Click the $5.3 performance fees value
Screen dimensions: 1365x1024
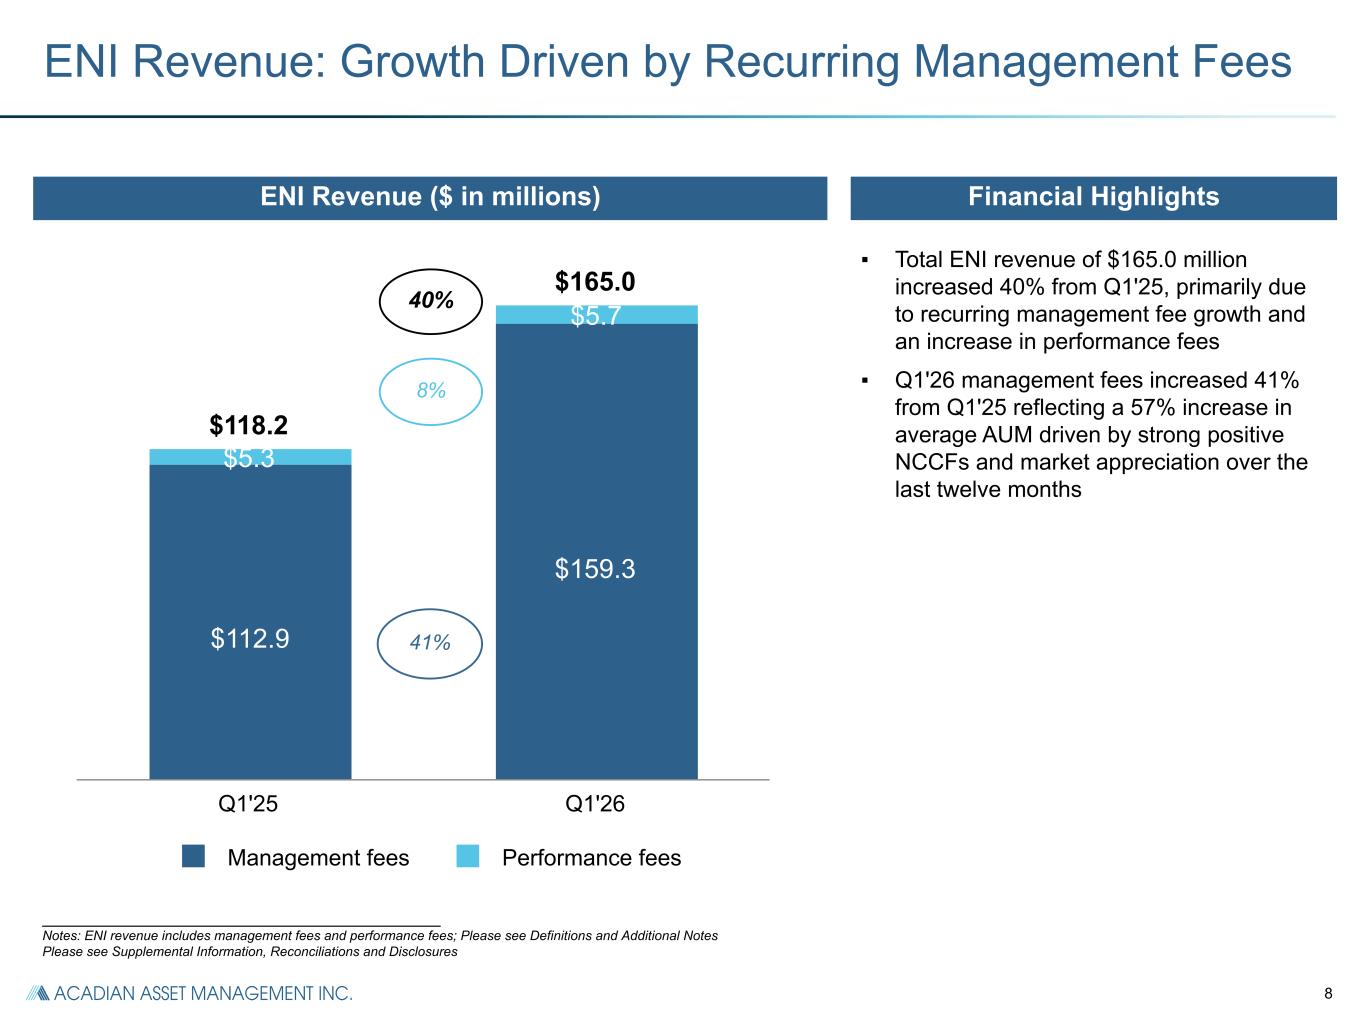tap(249, 458)
